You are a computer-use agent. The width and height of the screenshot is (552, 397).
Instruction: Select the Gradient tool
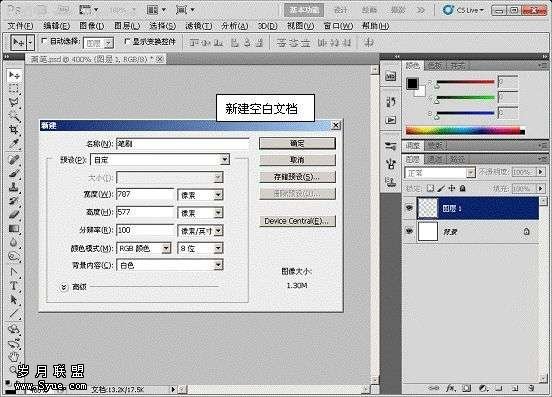pos(14,229)
